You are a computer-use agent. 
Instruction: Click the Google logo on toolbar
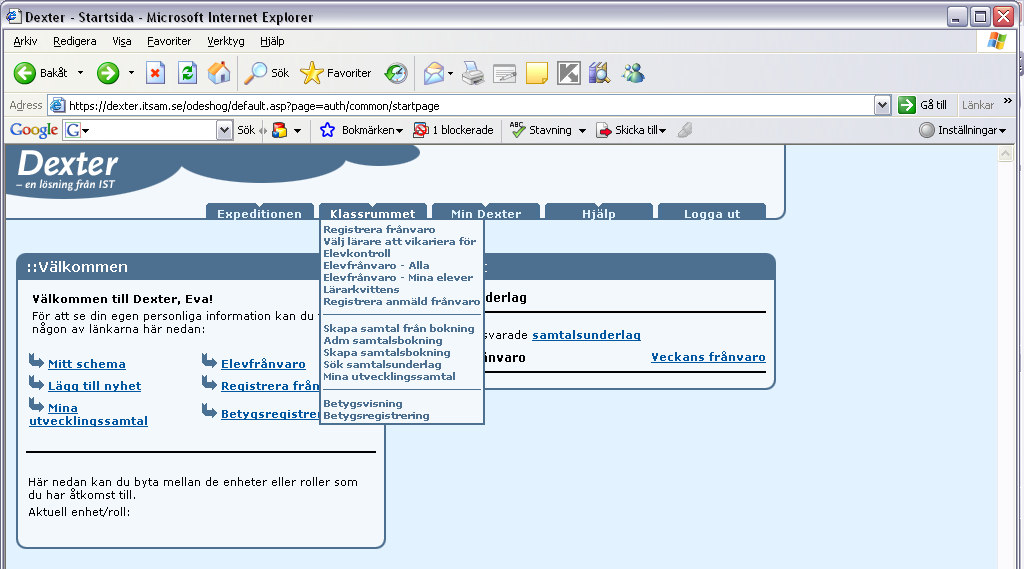[x=34, y=130]
